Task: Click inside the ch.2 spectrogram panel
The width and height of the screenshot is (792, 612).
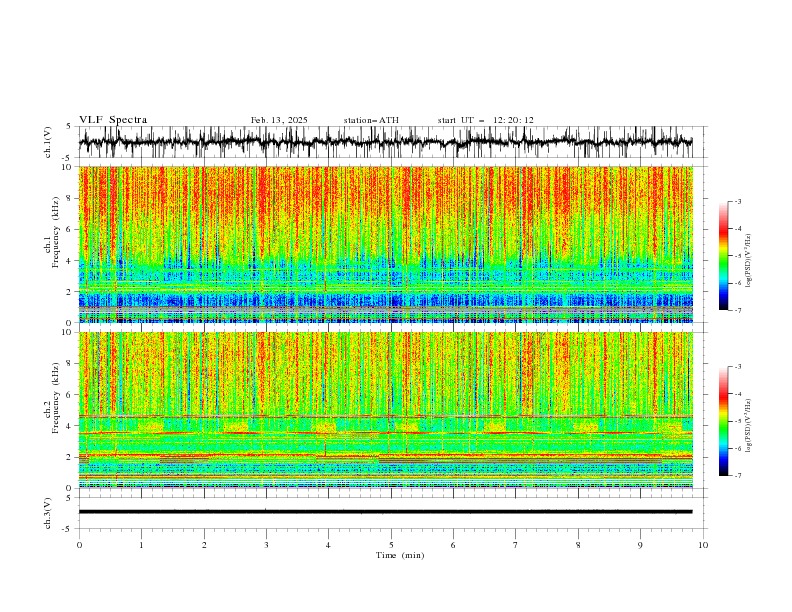Action: click(385, 410)
